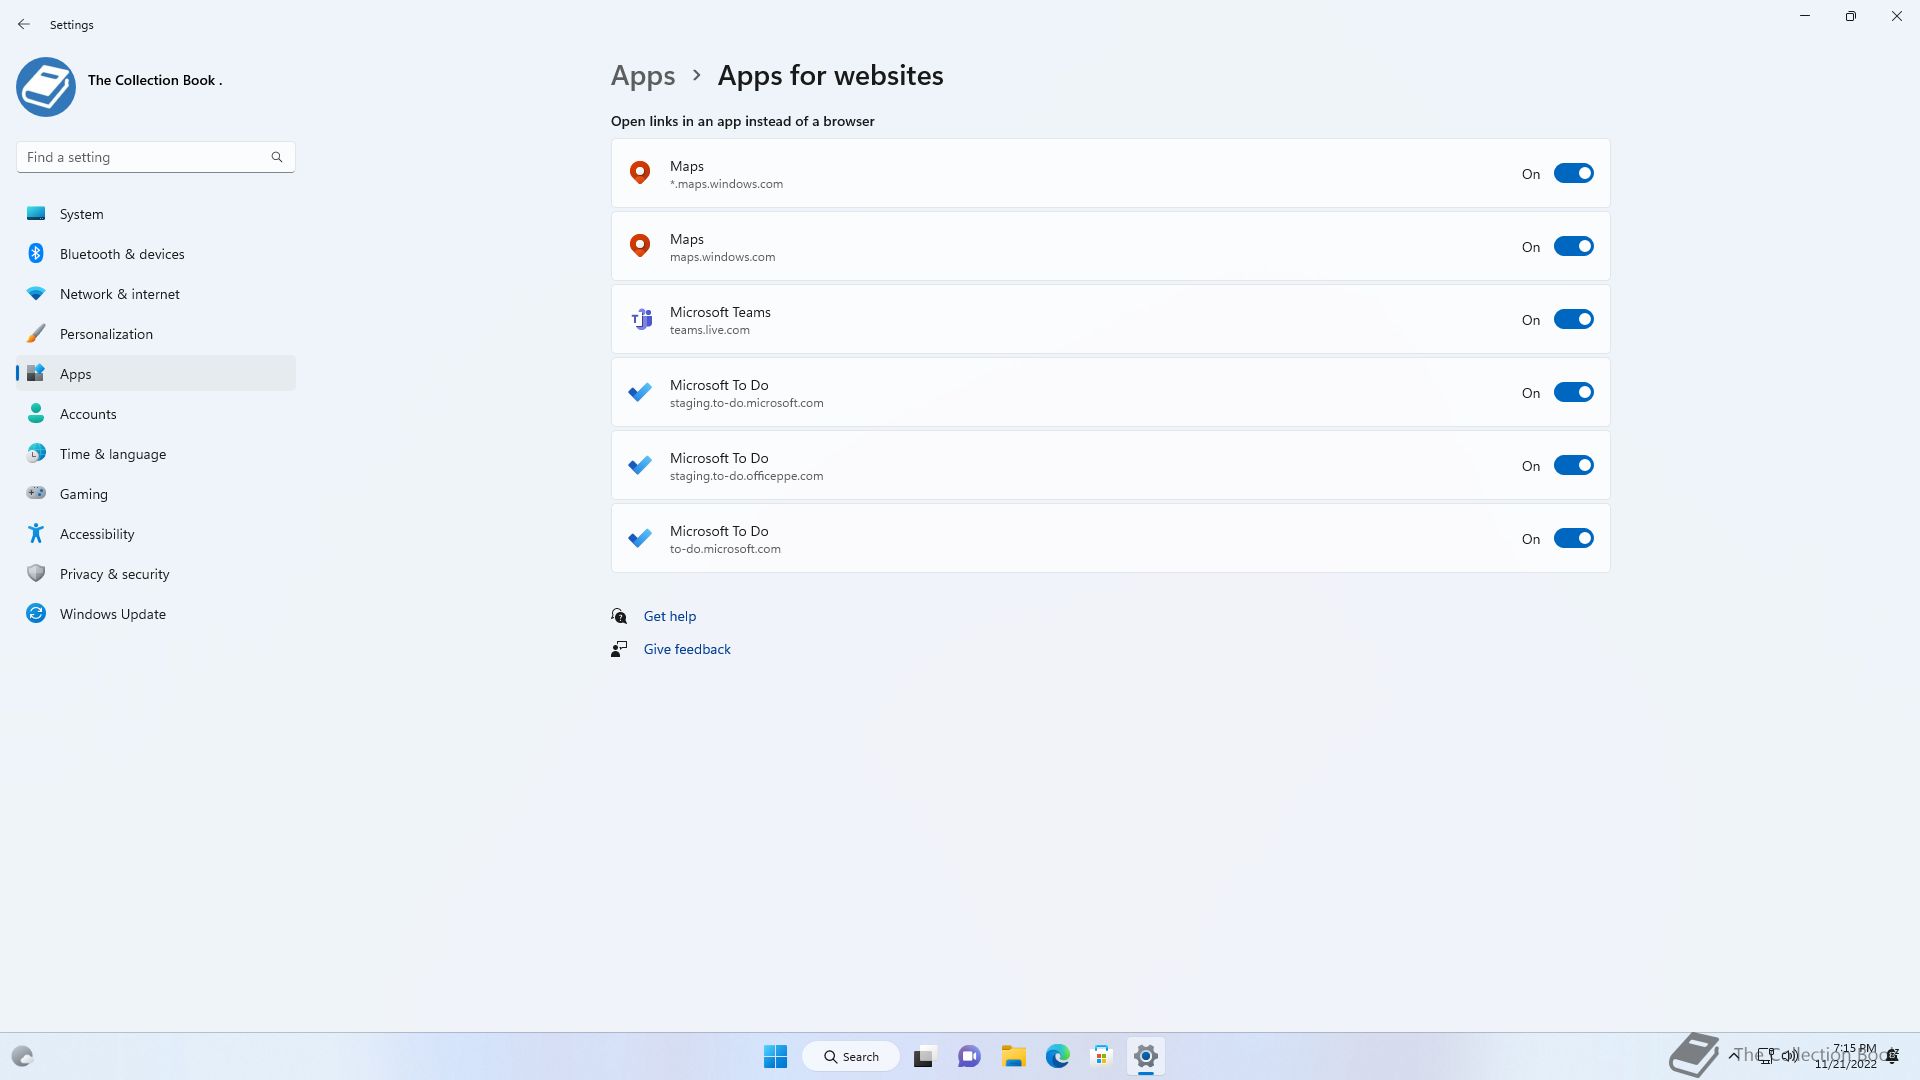Open Accounts category

[x=155, y=414]
